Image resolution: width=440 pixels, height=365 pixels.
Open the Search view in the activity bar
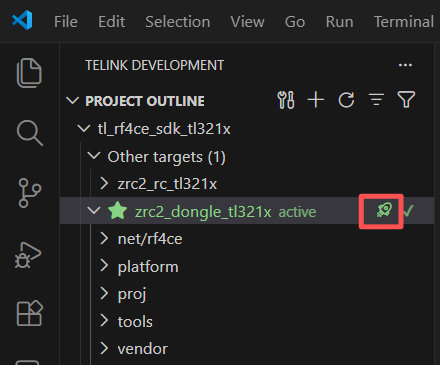pyautogui.click(x=30, y=133)
